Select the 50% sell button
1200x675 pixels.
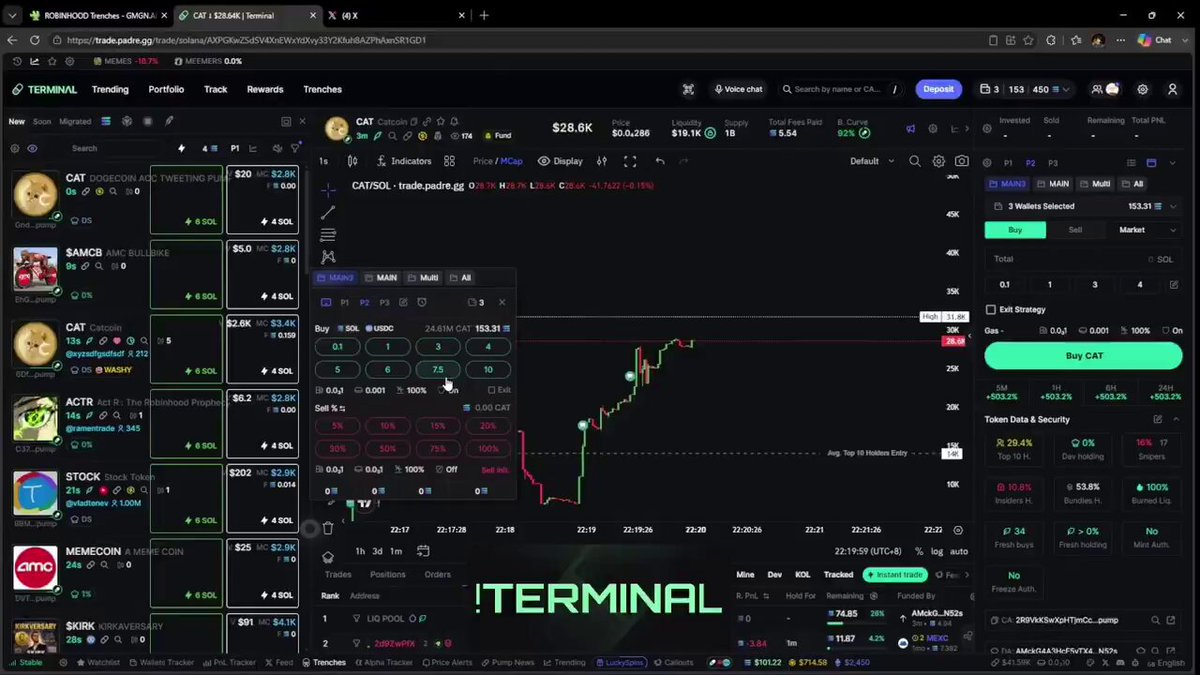[387, 449]
